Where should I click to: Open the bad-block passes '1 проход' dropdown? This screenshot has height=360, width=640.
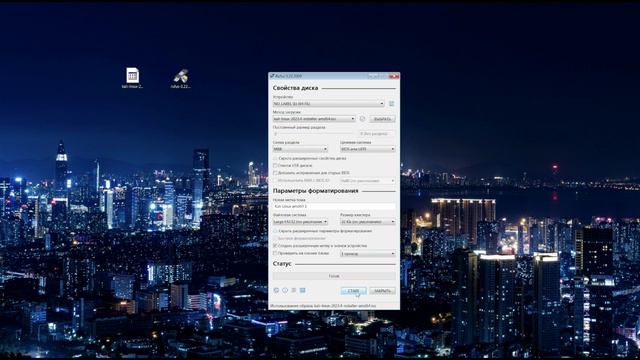point(368,253)
